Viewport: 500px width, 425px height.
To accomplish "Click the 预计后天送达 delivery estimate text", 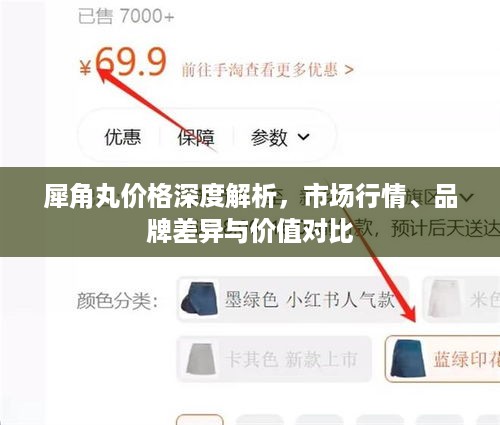I will click(x=445, y=229).
